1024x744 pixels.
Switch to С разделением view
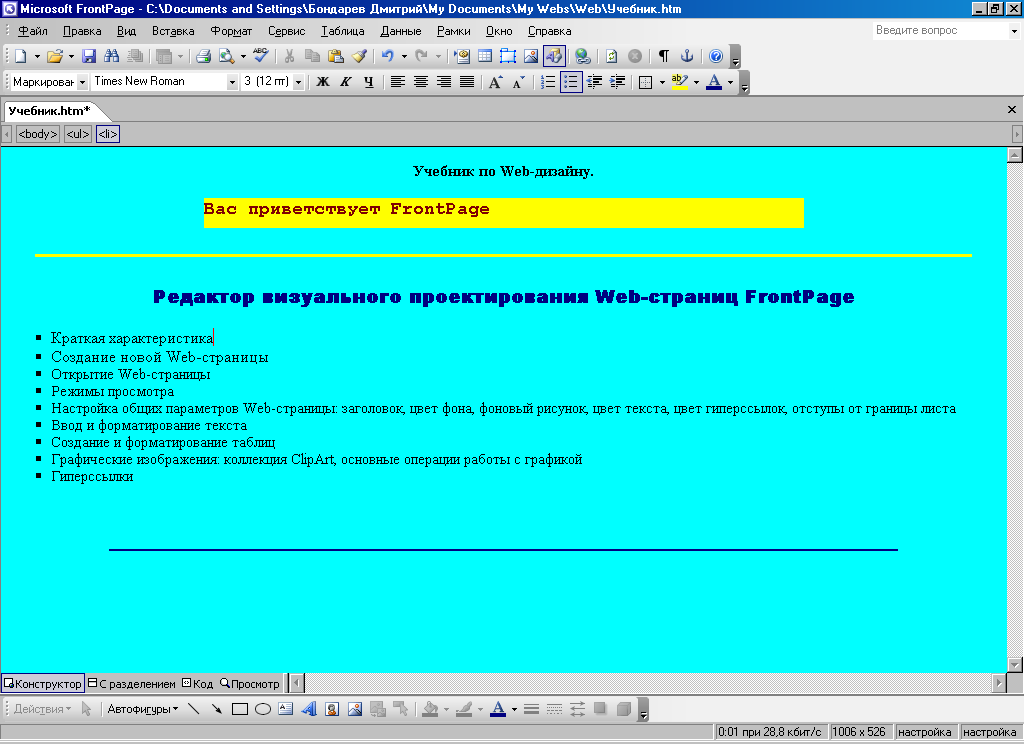133,683
